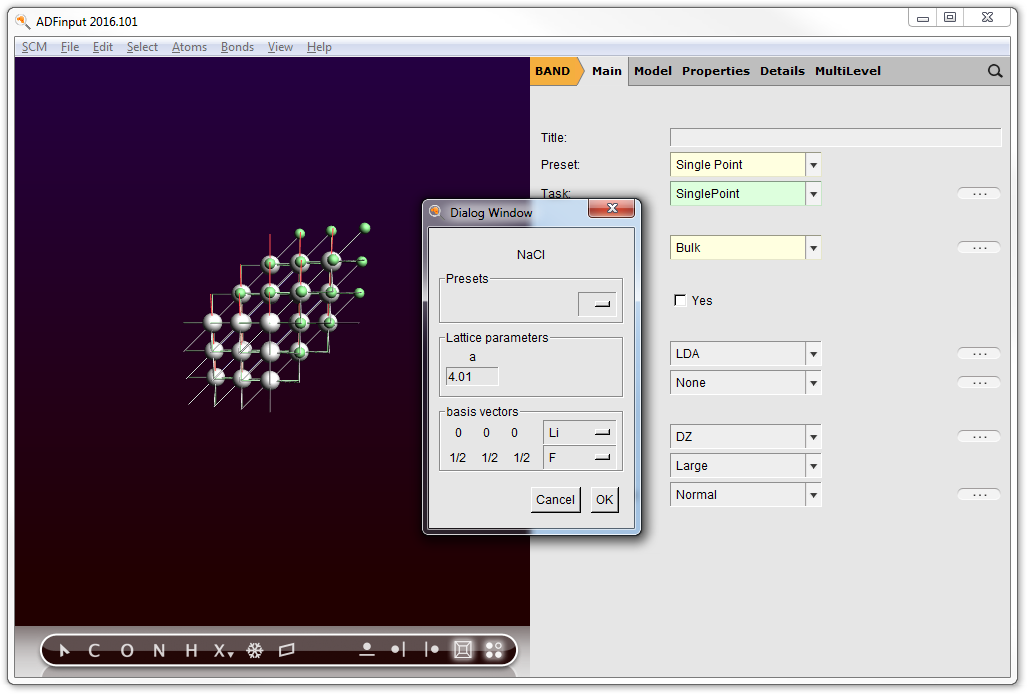1028x694 pixels.
Task: Choose the Nitrogen (N) atom tool
Action: tap(159, 650)
